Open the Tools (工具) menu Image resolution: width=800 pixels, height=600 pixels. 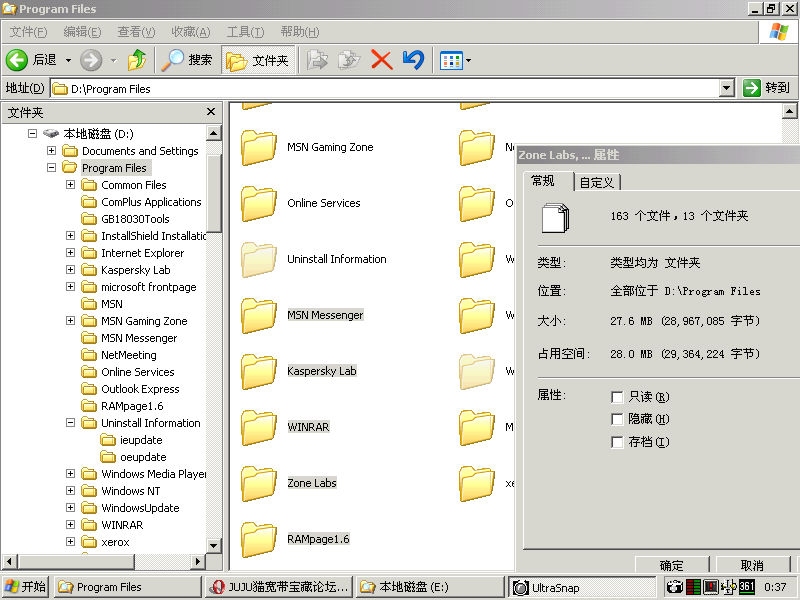[x=245, y=32]
